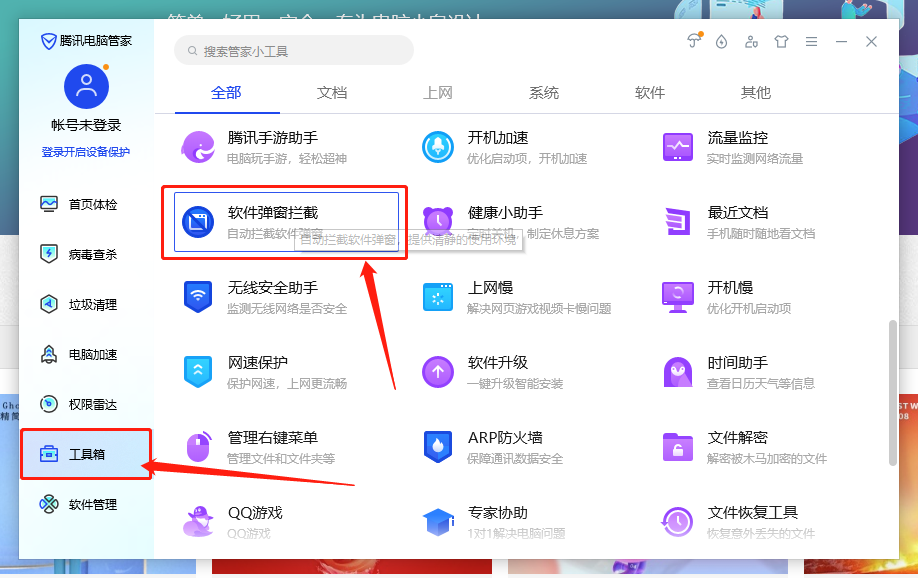Click the 恢复意外丢失的文件 description

761,533
